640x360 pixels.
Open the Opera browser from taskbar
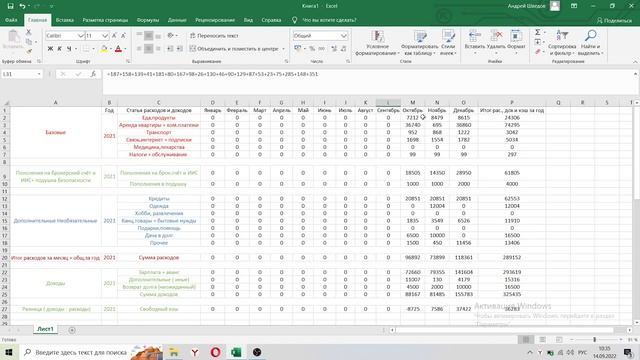tap(216, 352)
